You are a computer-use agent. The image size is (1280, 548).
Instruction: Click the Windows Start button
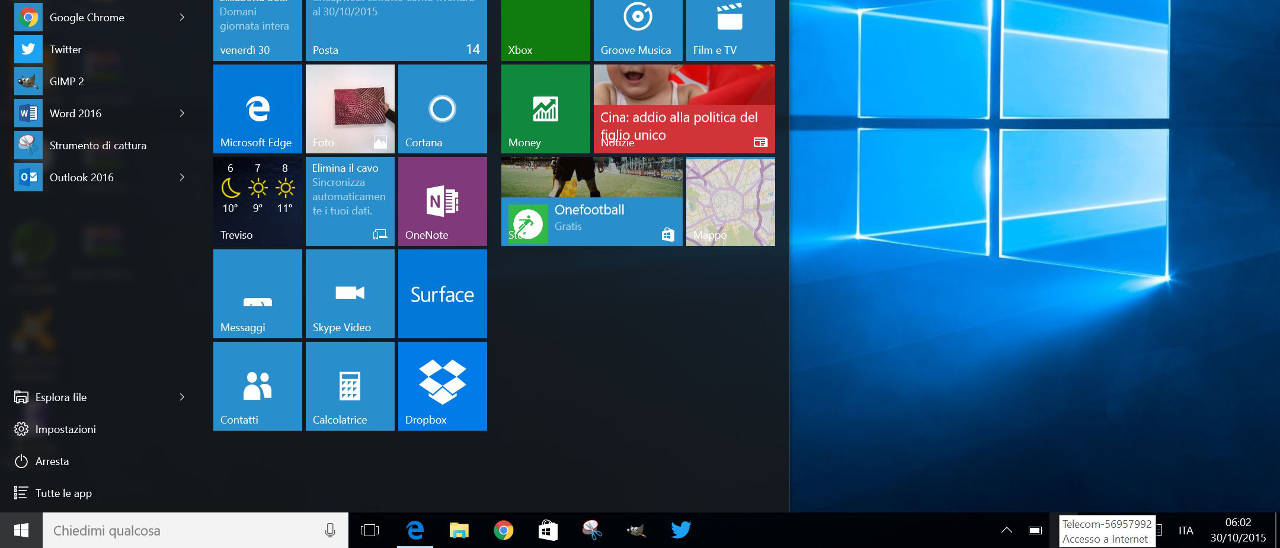[x=21, y=530]
